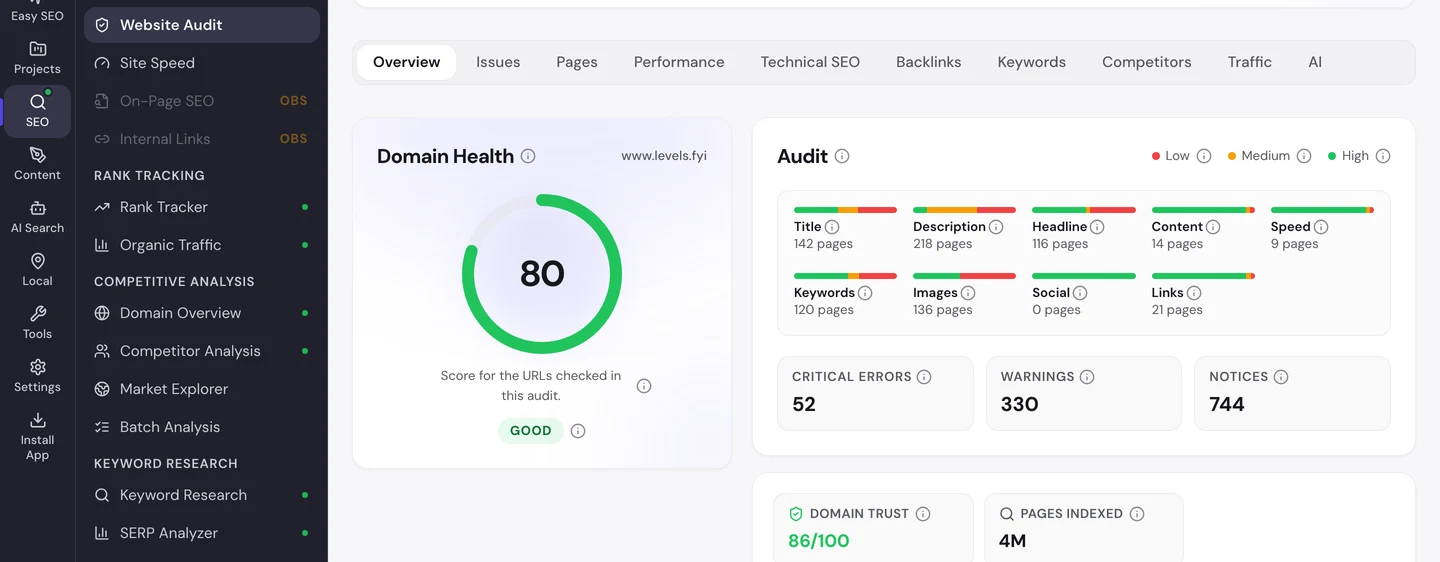Click the www.levels.fyi domain text
The image size is (1440, 562).
pyautogui.click(x=664, y=156)
